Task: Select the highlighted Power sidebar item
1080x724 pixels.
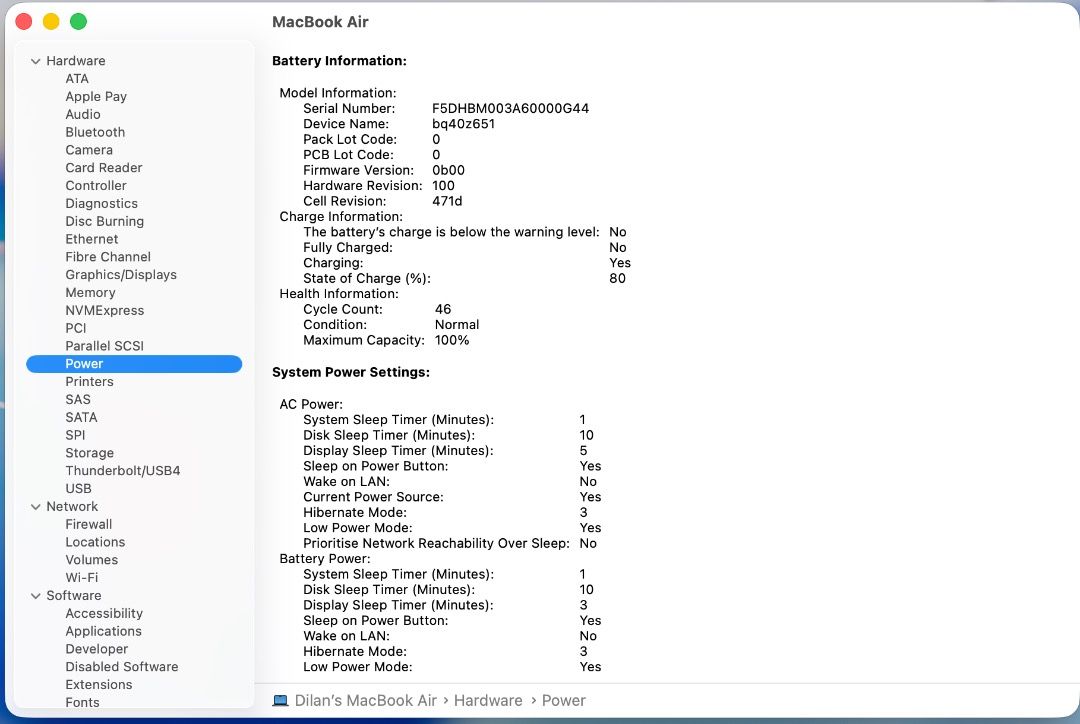Action: point(134,364)
